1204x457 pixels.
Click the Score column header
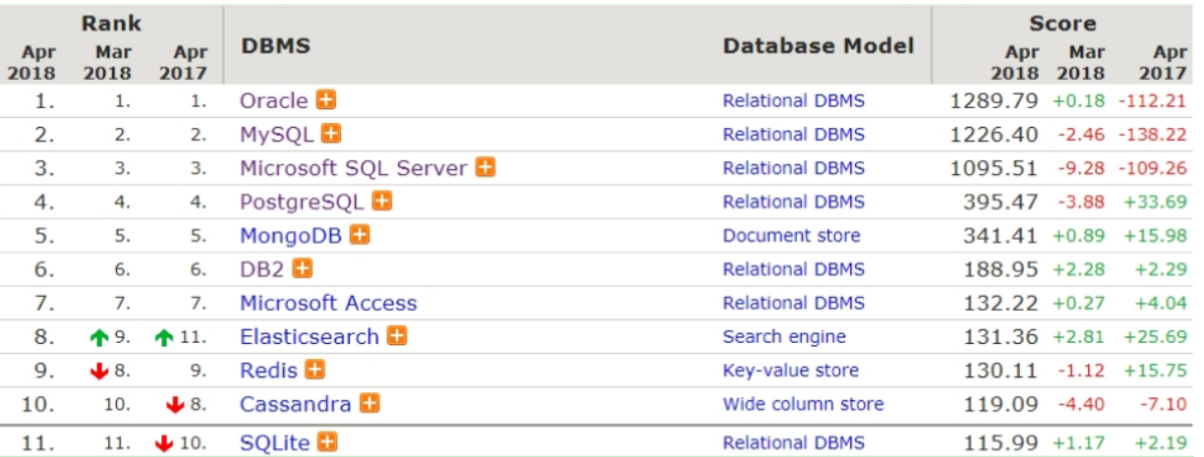[x=1062, y=23]
